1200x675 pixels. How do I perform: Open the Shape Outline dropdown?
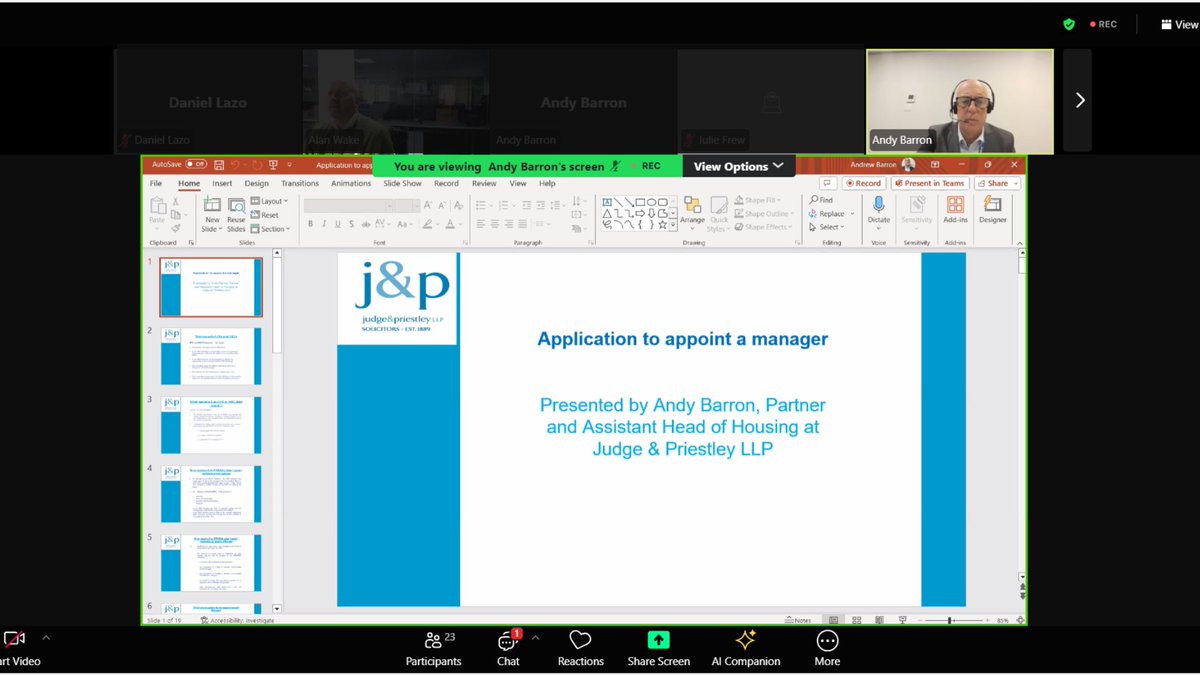coord(766,214)
